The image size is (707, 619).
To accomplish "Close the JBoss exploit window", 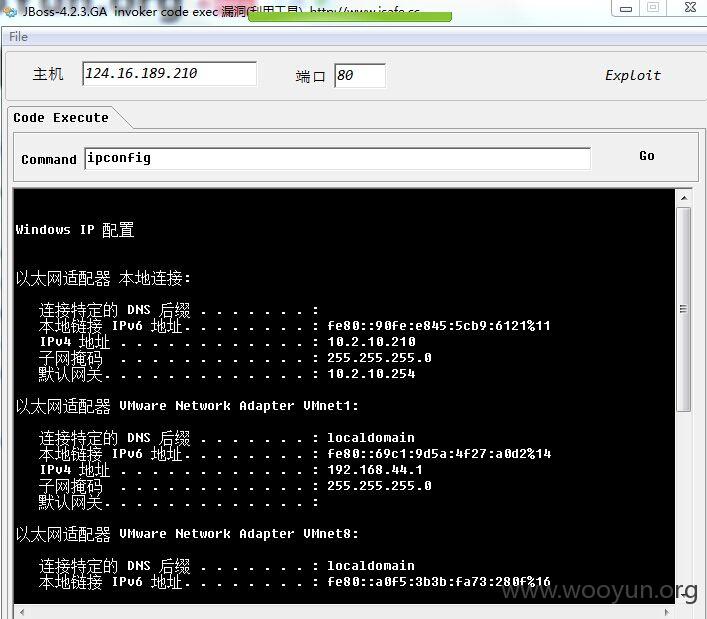I will 689,8.
